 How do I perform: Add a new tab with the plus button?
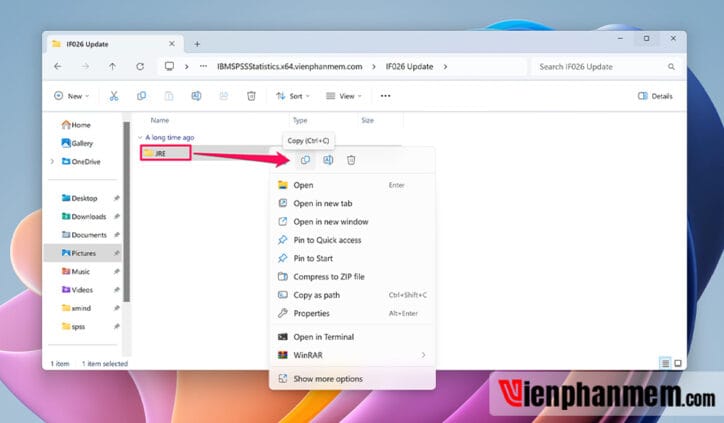pyautogui.click(x=197, y=44)
